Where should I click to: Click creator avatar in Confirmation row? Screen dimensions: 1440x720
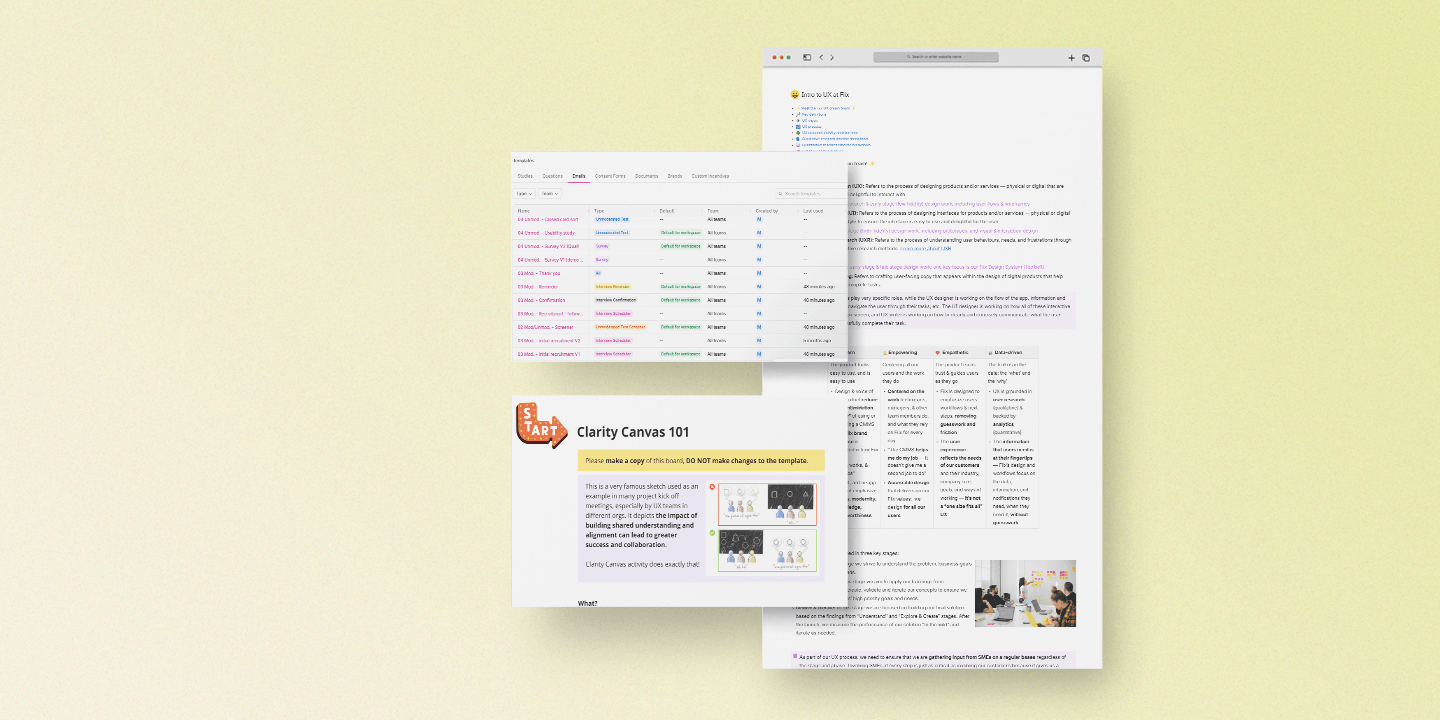click(759, 300)
